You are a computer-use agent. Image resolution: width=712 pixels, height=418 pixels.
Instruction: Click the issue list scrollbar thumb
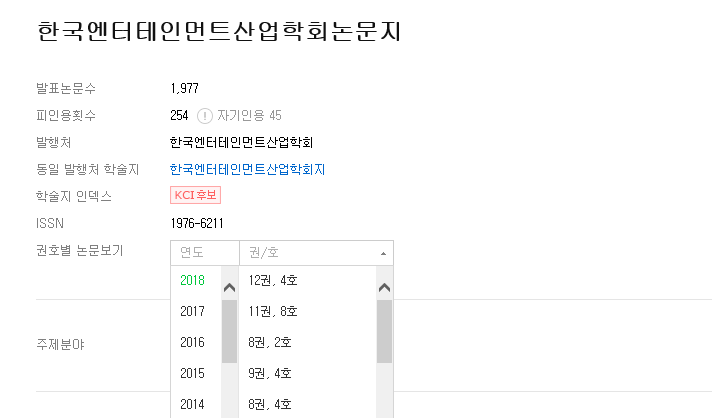tap(384, 330)
